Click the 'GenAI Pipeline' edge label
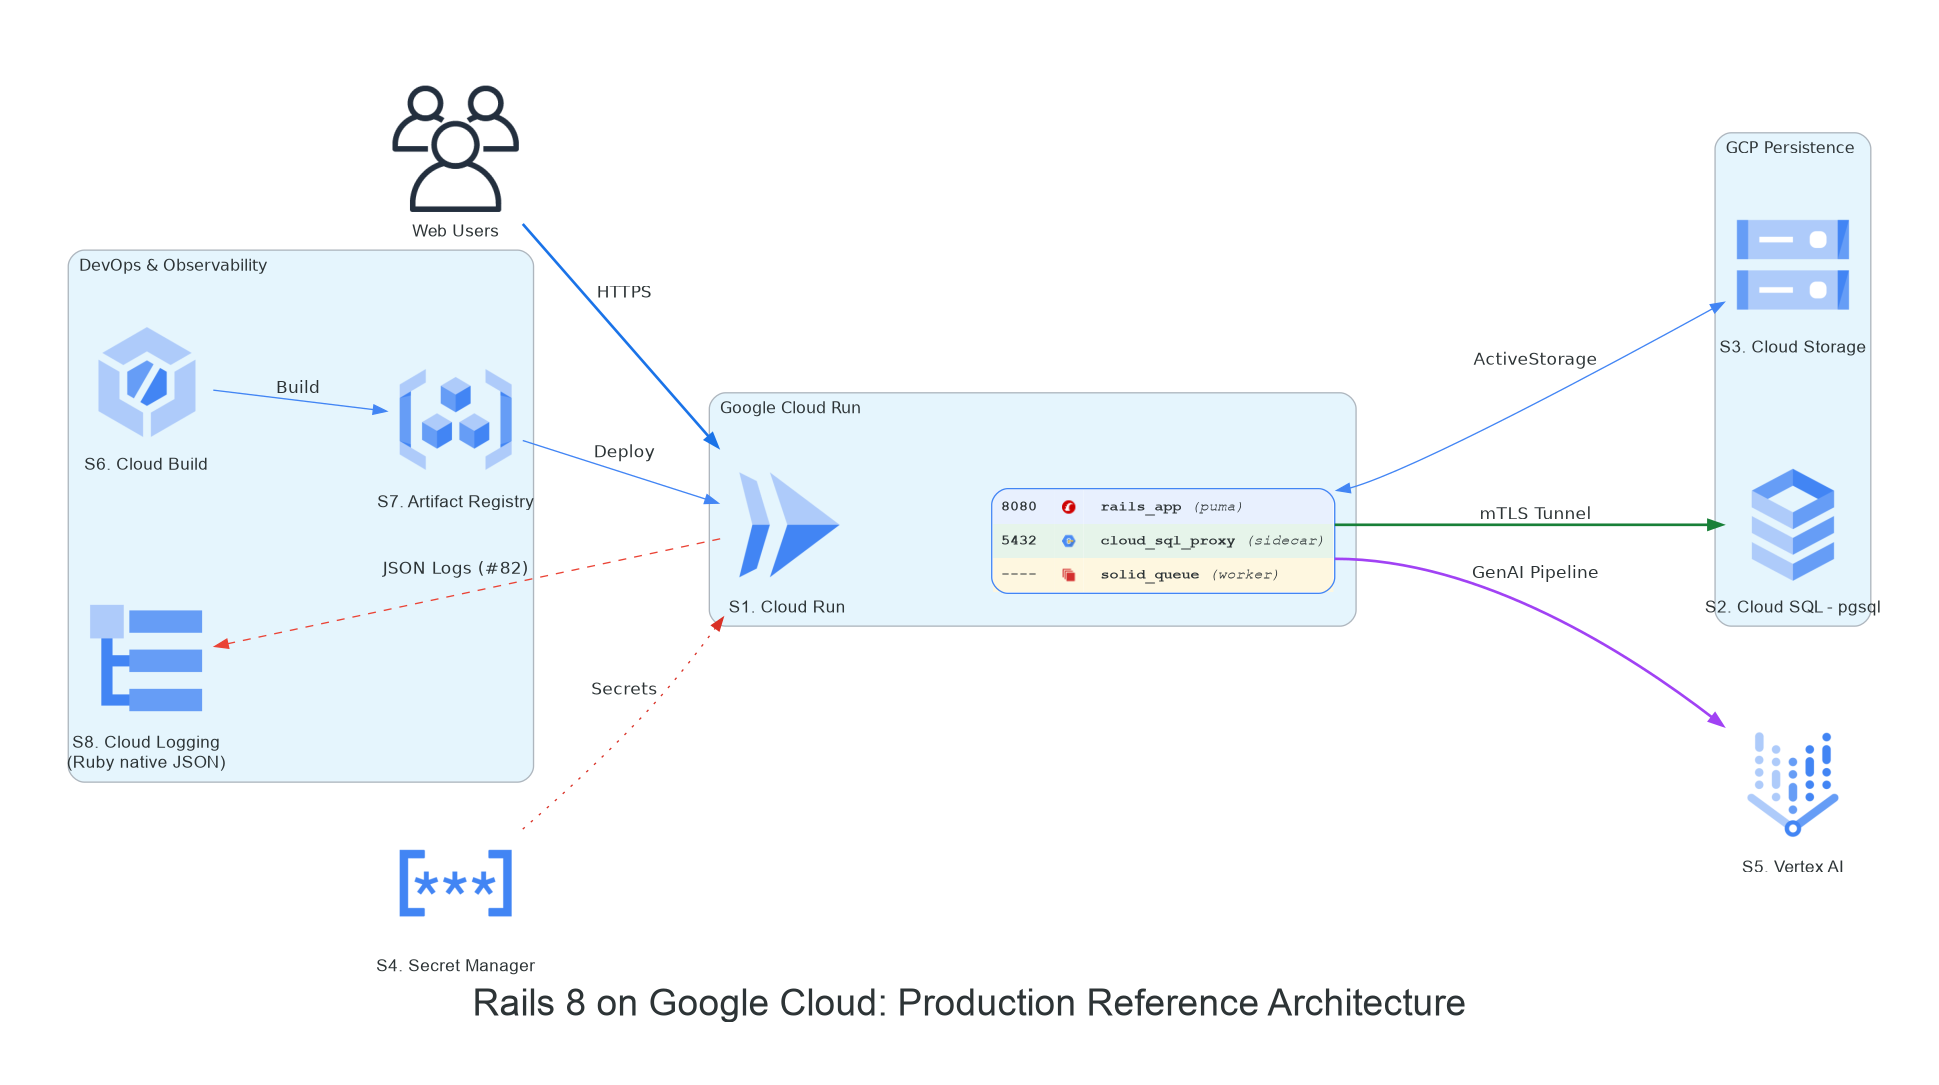 pyautogui.click(x=1535, y=572)
